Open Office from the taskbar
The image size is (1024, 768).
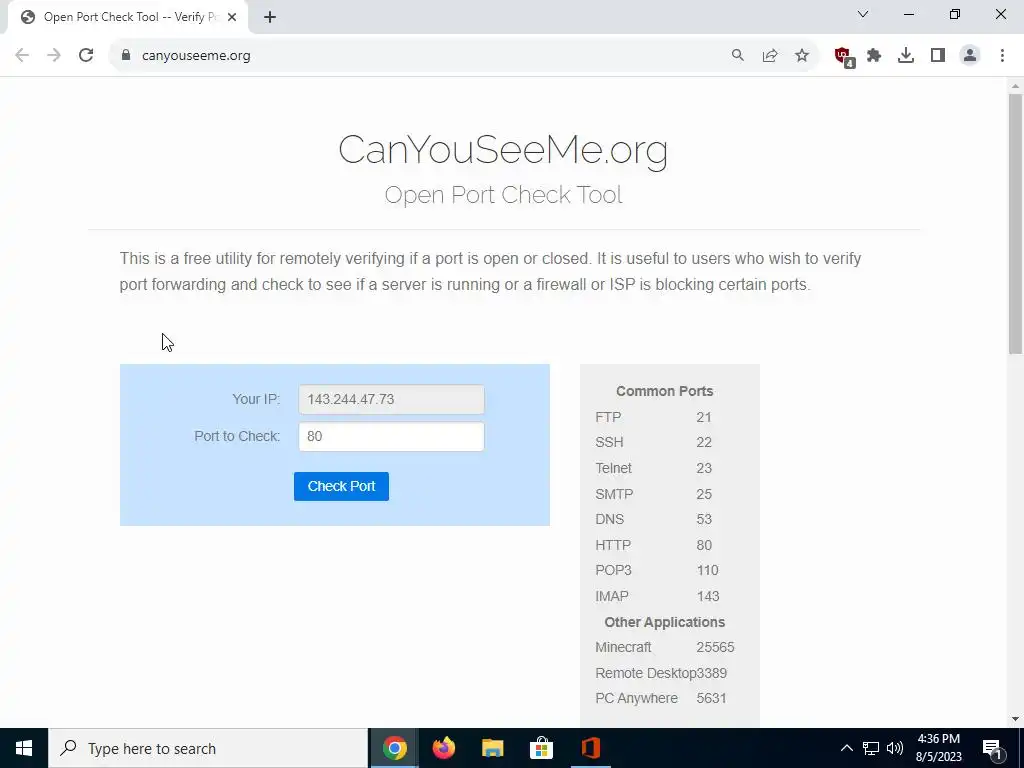pos(590,748)
